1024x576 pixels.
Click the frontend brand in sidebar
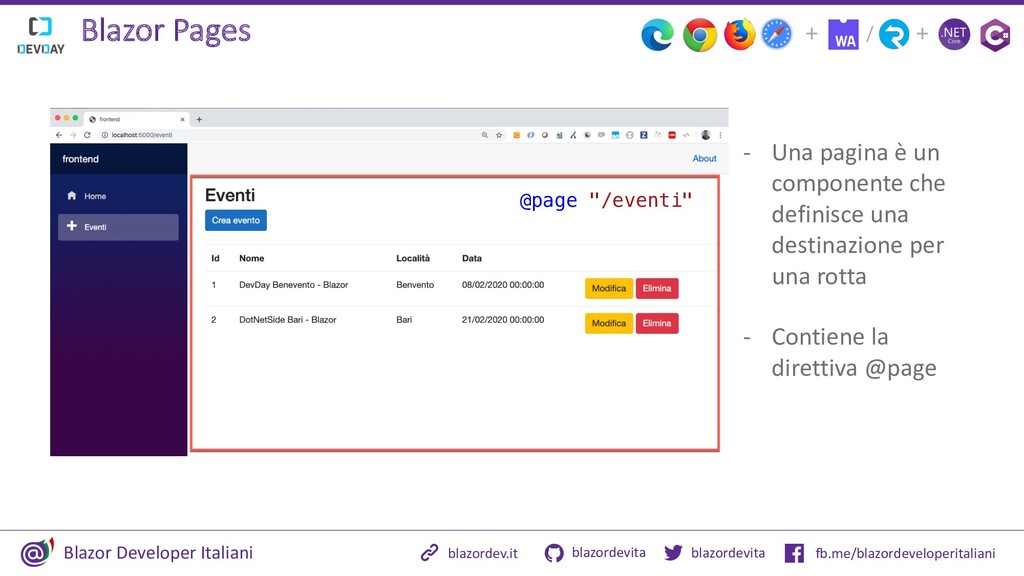click(80, 159)
